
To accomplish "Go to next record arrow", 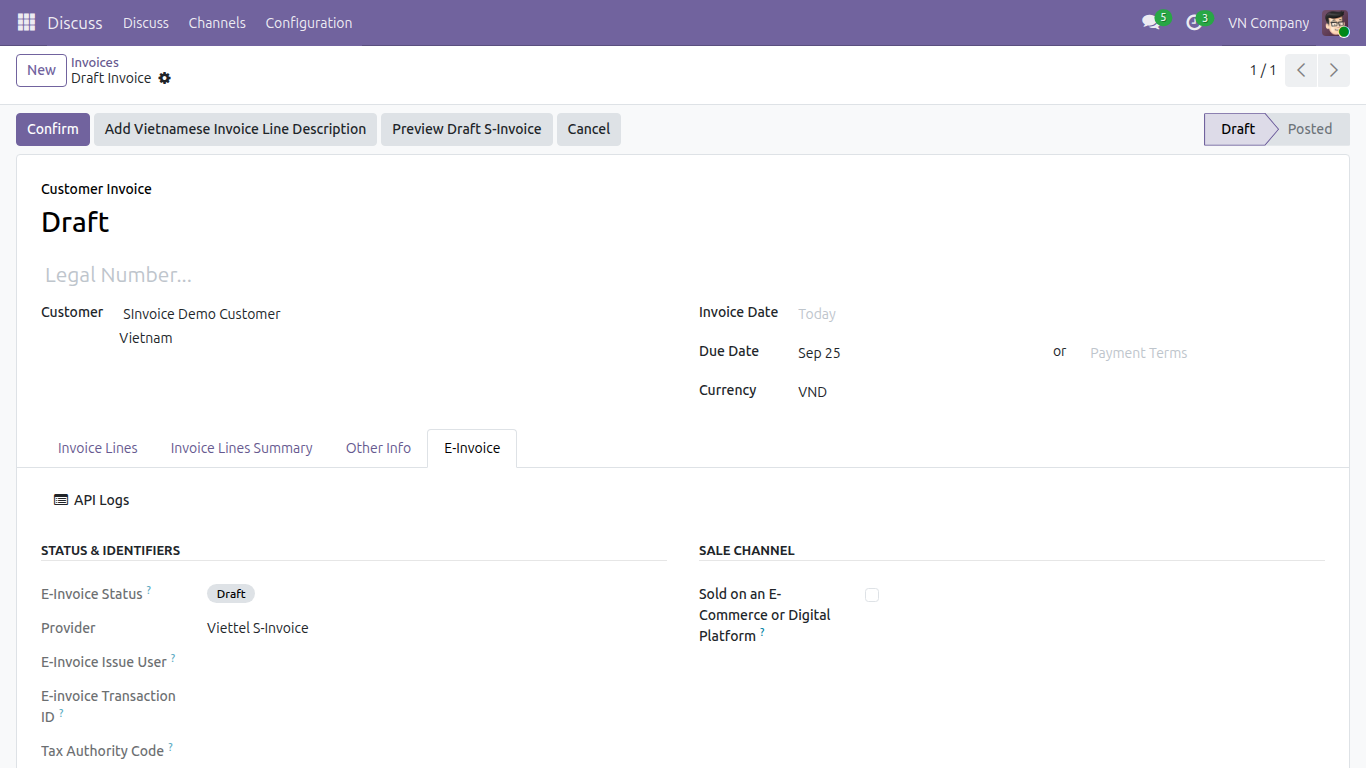I will click(1334, 71).
